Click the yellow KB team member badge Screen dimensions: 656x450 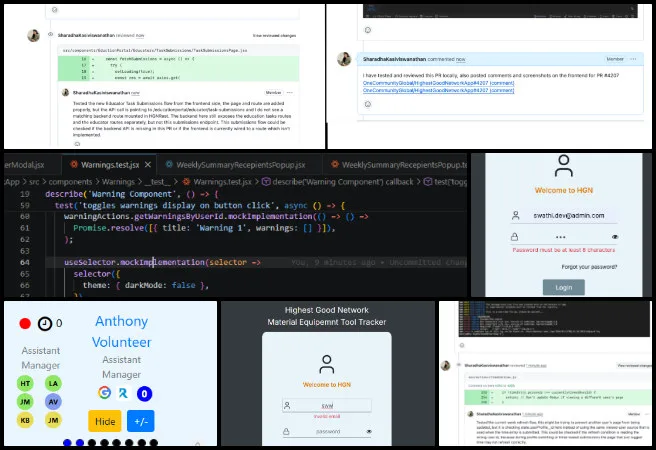[25, 420]
